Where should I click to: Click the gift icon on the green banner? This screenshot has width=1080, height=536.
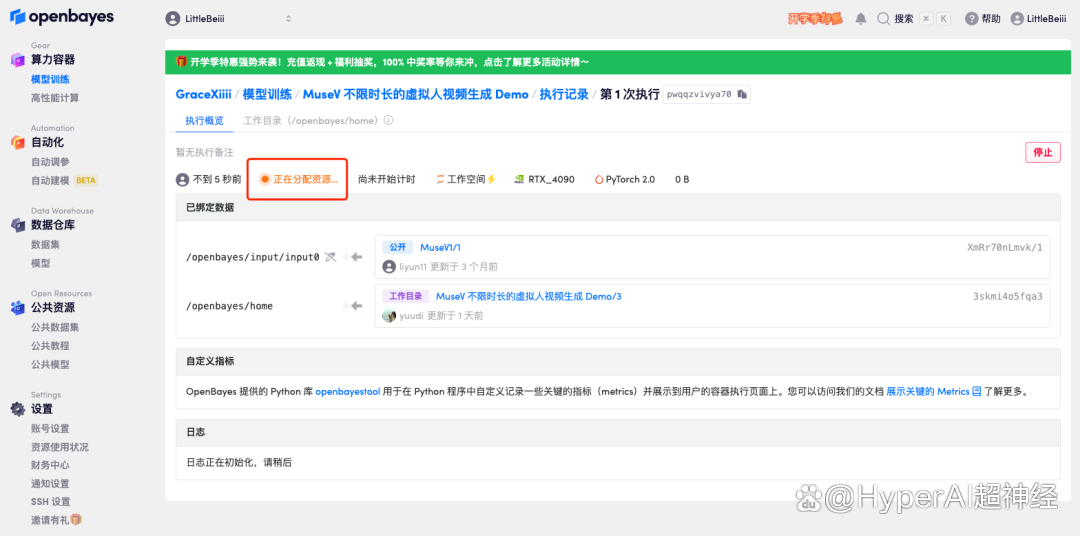(x=181, y=62)
